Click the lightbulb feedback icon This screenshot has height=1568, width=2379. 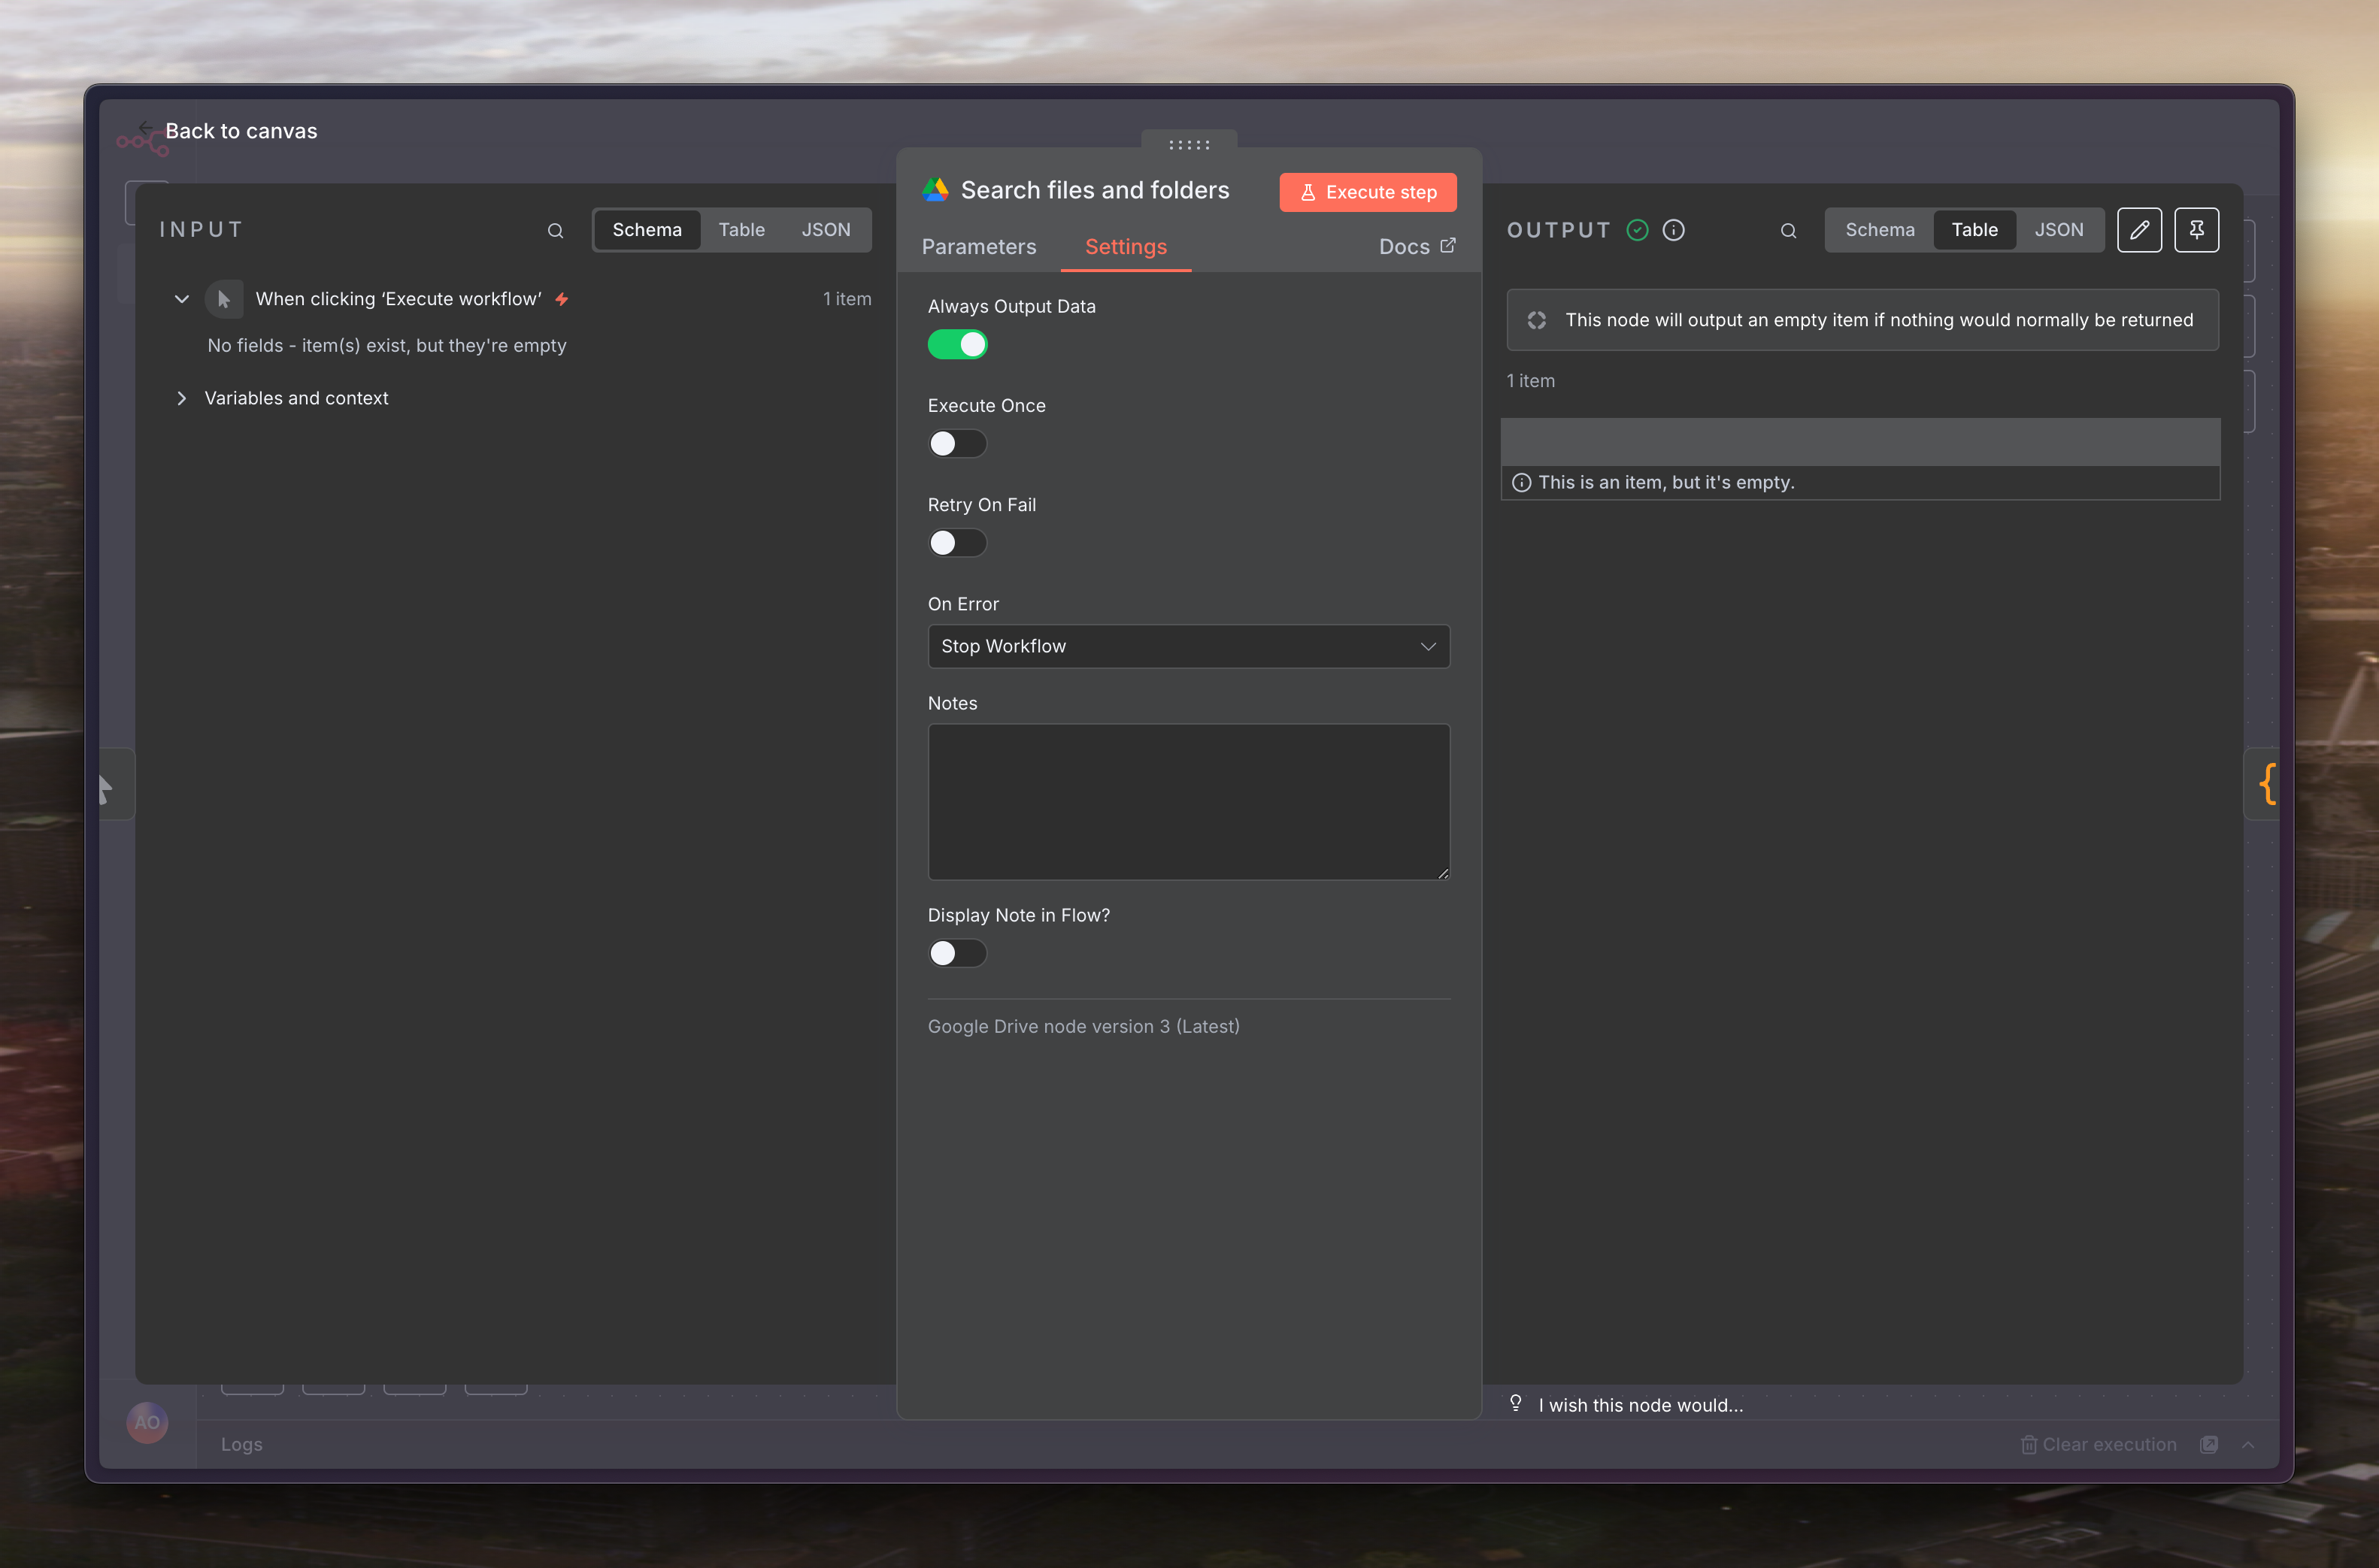coord(1515,1403)
